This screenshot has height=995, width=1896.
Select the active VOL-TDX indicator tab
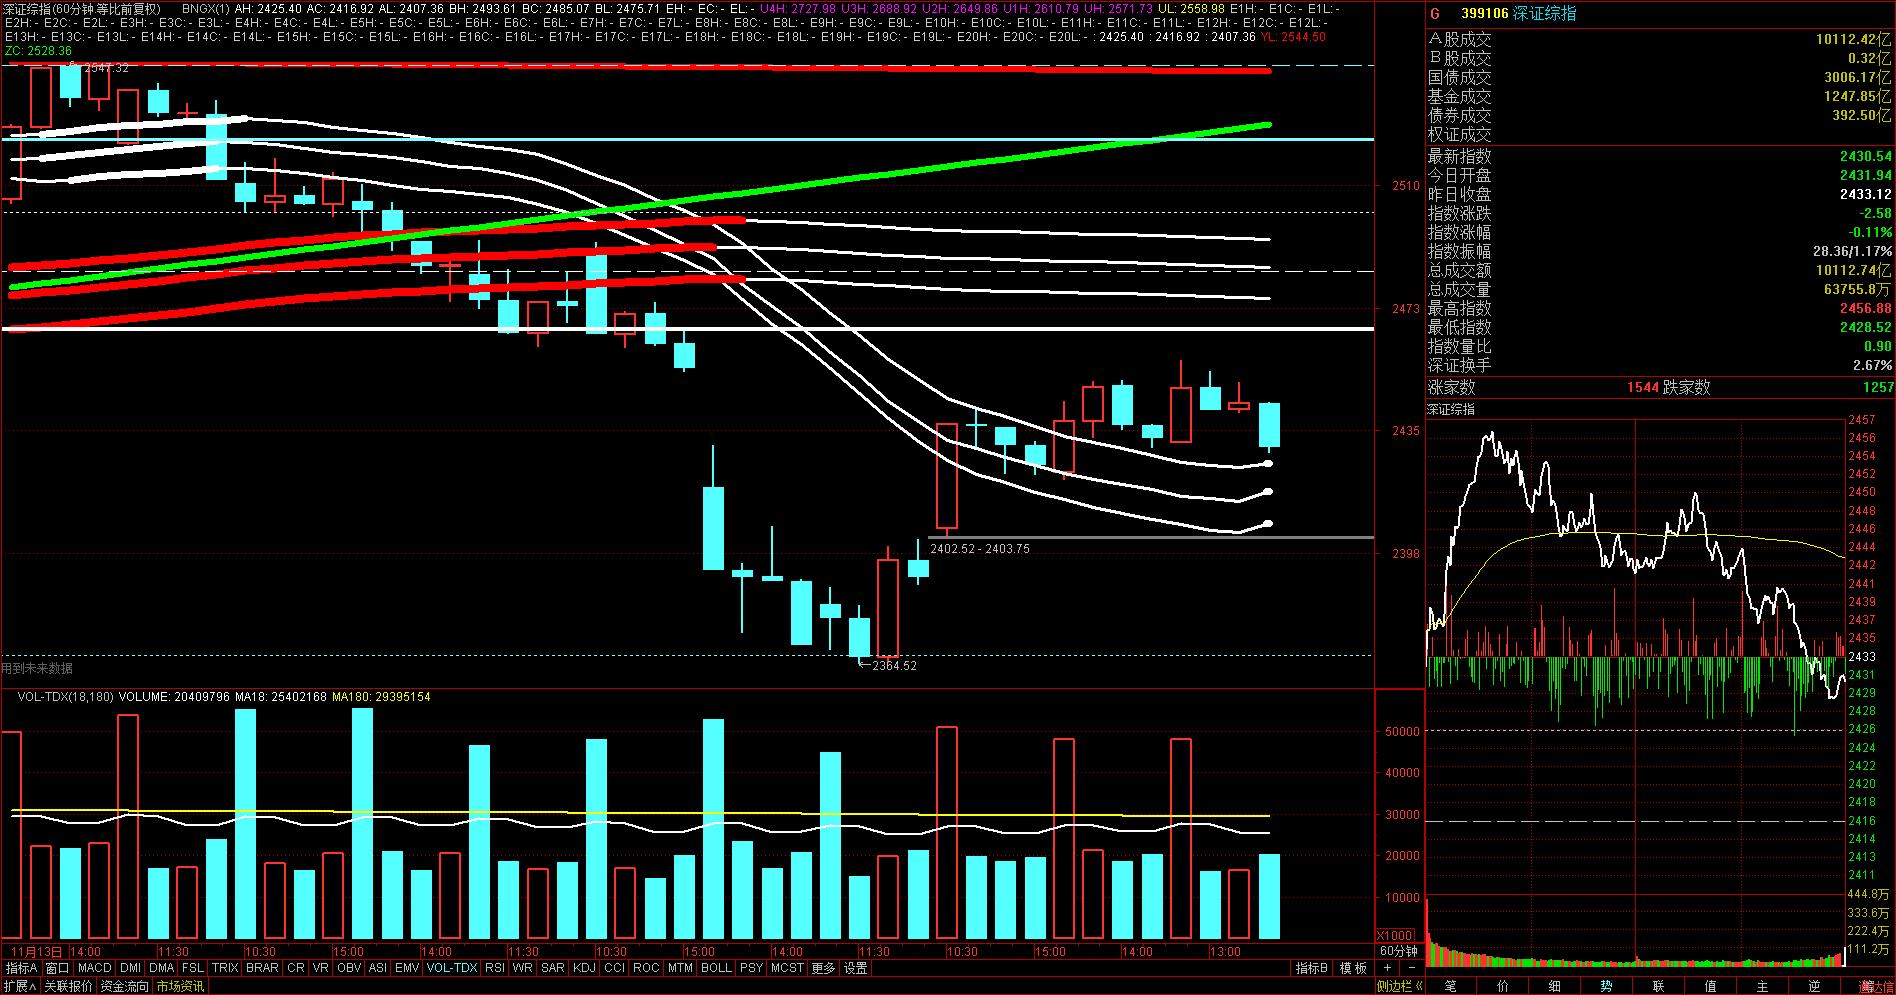pyautogui.click(x=452, y=968)
